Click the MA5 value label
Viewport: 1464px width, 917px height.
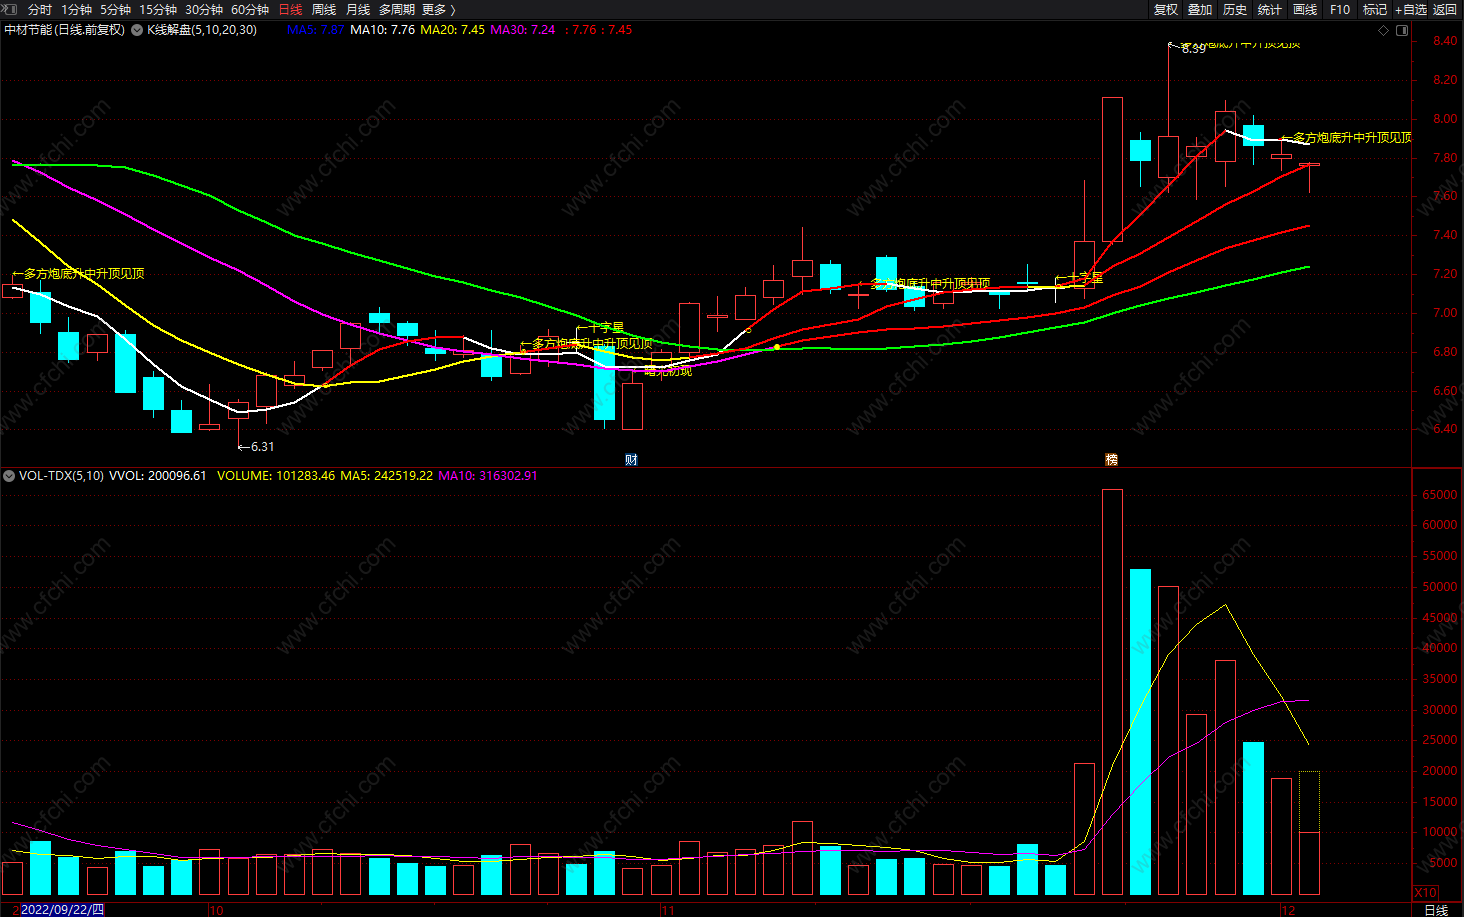tap(315, 30)
